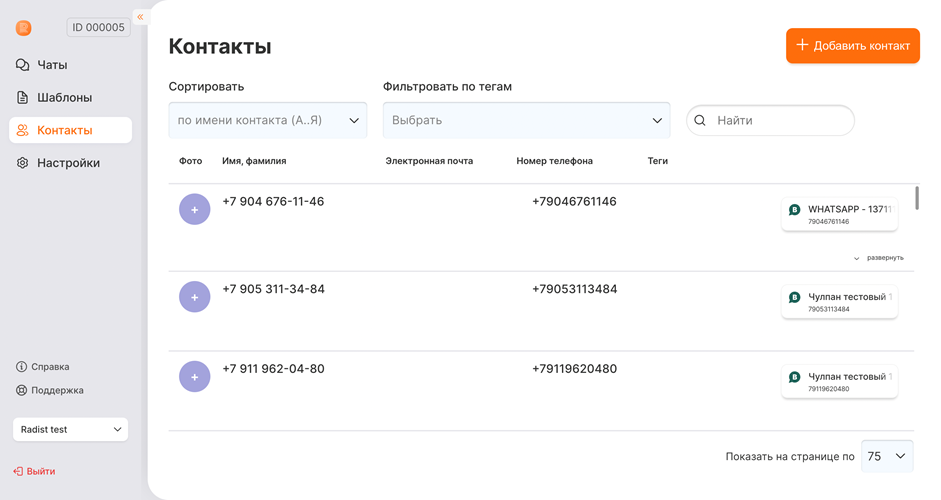Click the WHATSAPP - 1371 channel tag
Screen dimensions: 941x500
pyautogui.click(x=840, y=214)
